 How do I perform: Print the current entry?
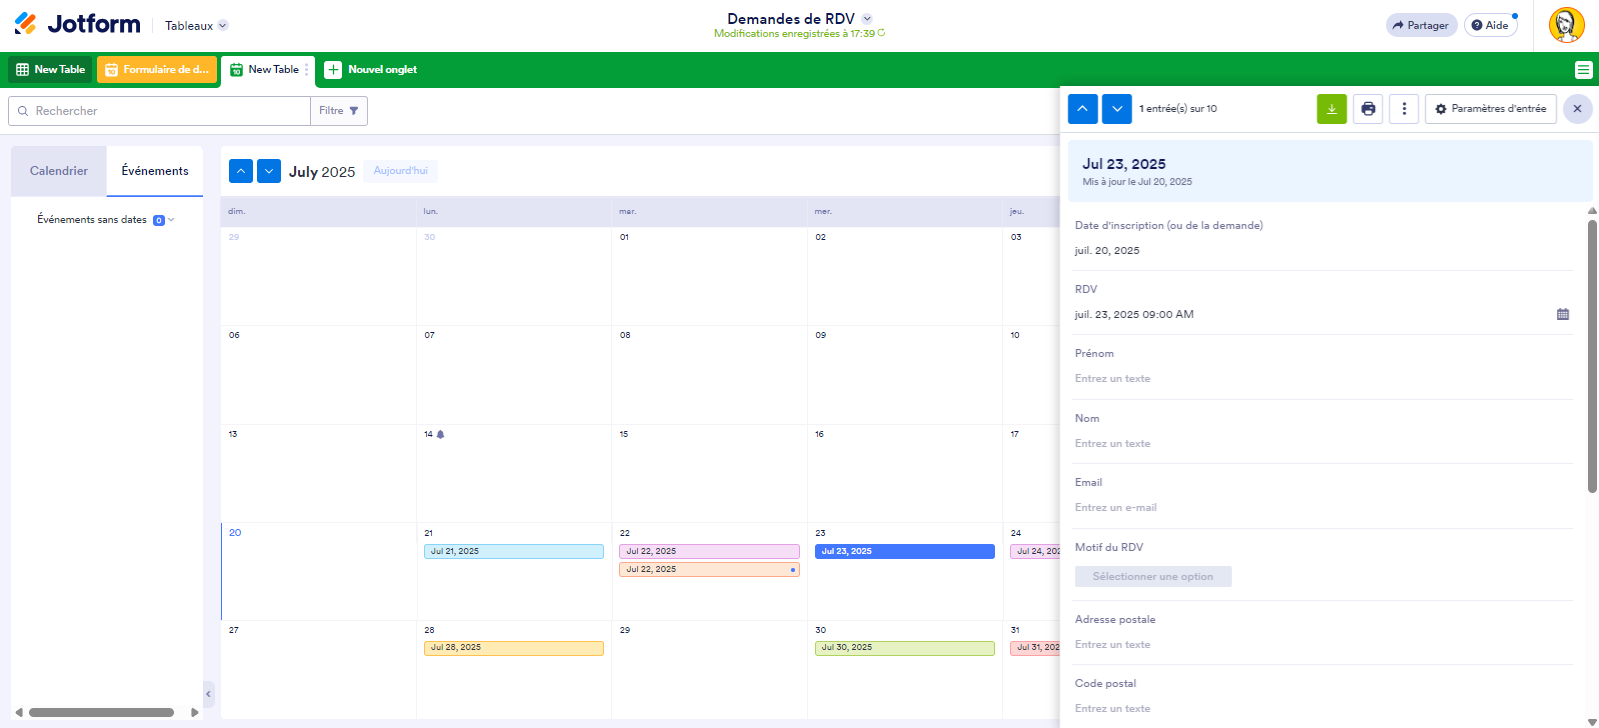(x=1368, y=109)
